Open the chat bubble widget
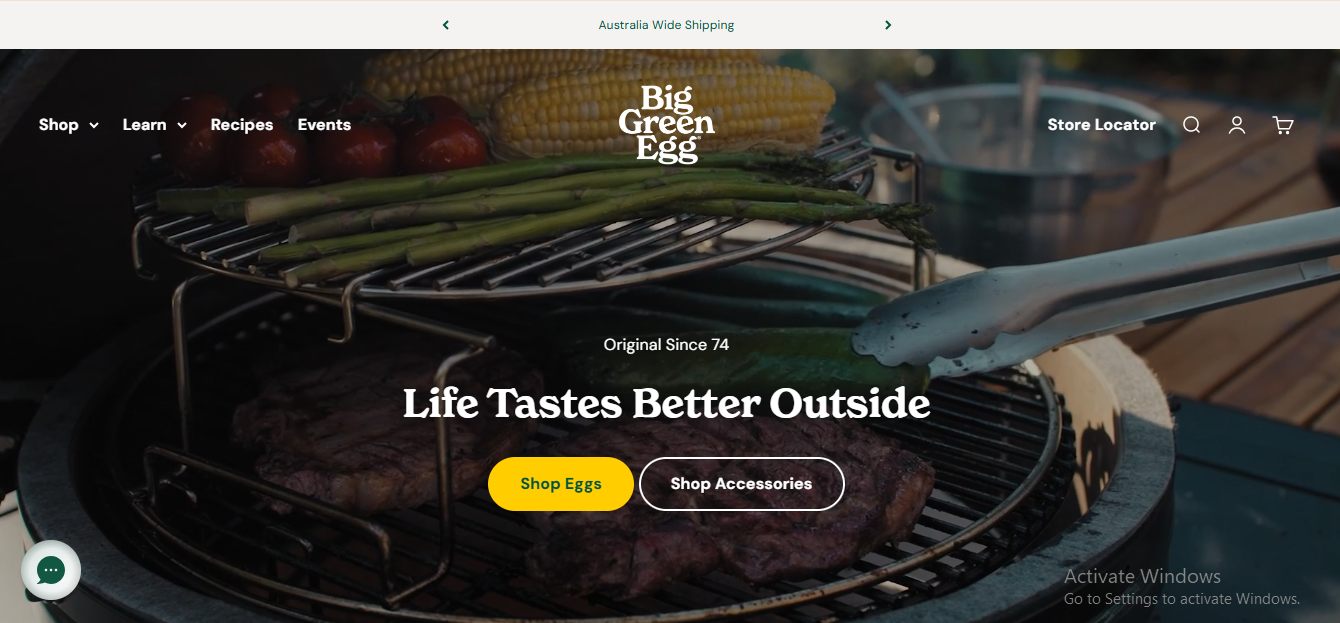 (x=51, y=570)
